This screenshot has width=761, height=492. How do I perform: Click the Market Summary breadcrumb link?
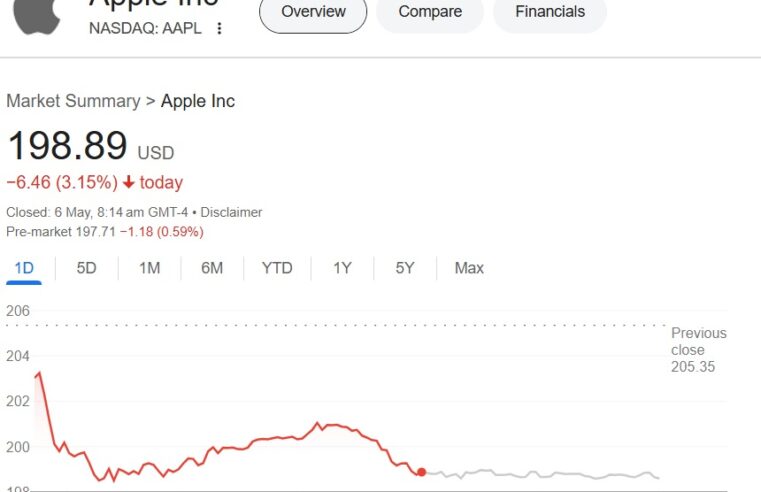pos(73,101)
